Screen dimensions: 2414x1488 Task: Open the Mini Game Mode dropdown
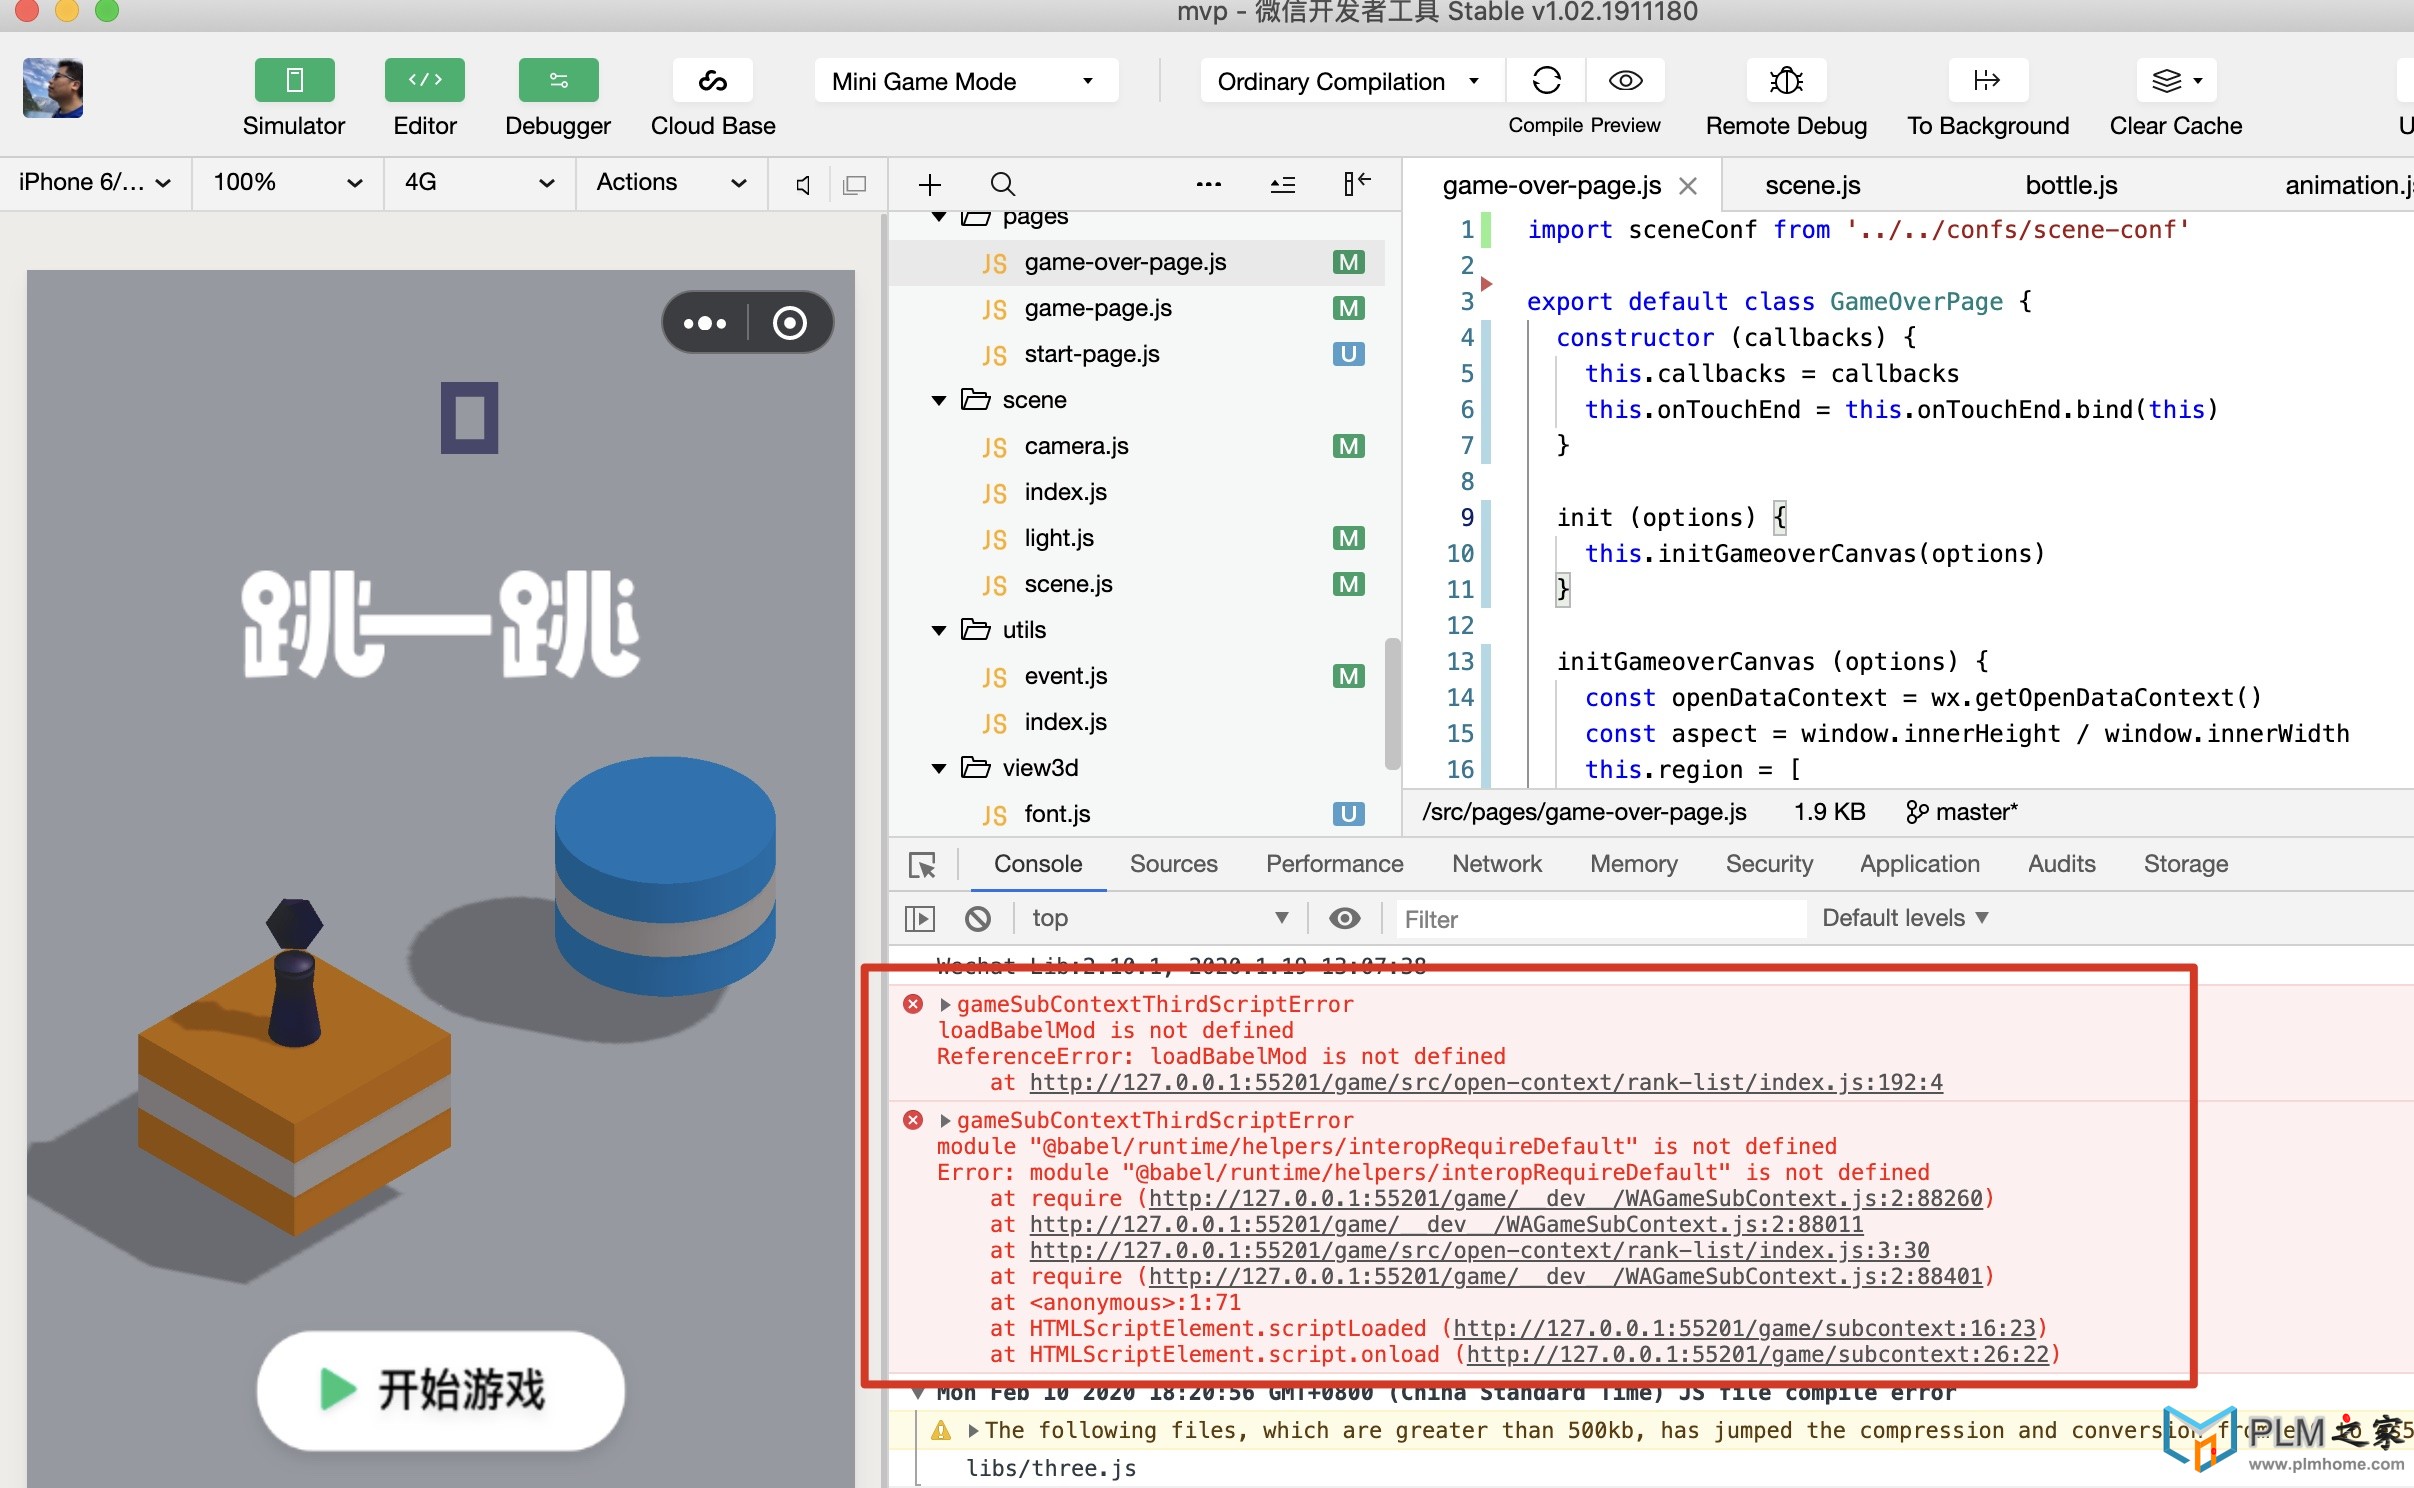pyautogui.click(x=965, y=81)
